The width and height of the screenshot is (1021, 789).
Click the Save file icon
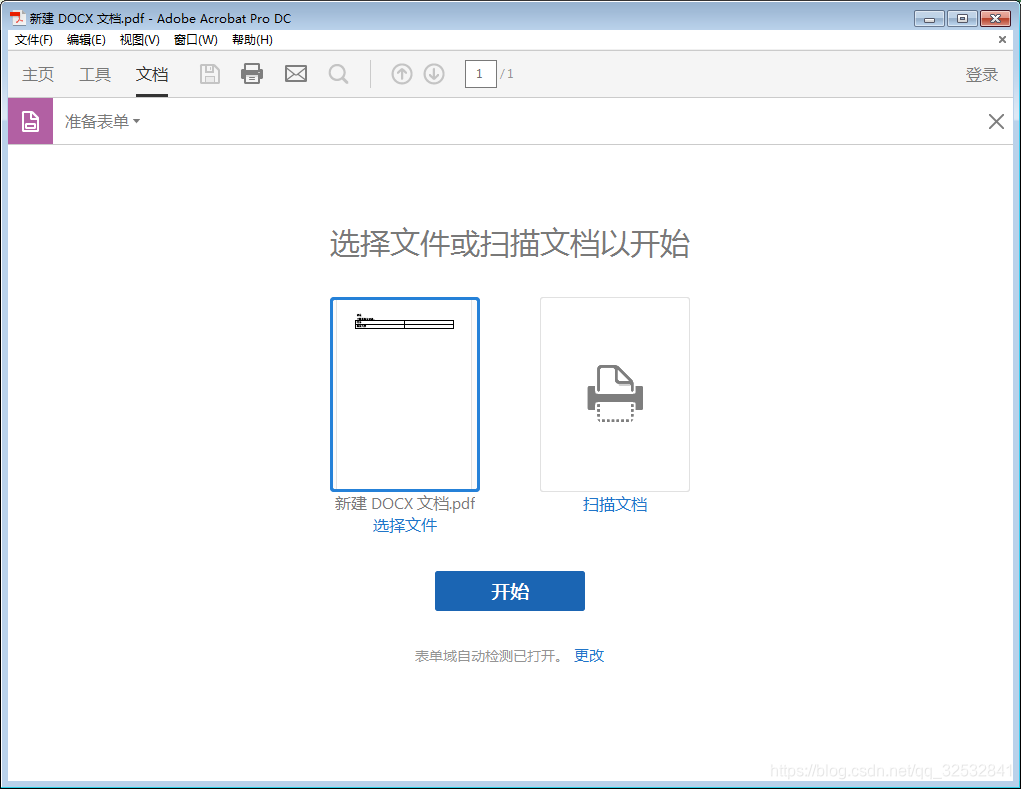(210, 74)
